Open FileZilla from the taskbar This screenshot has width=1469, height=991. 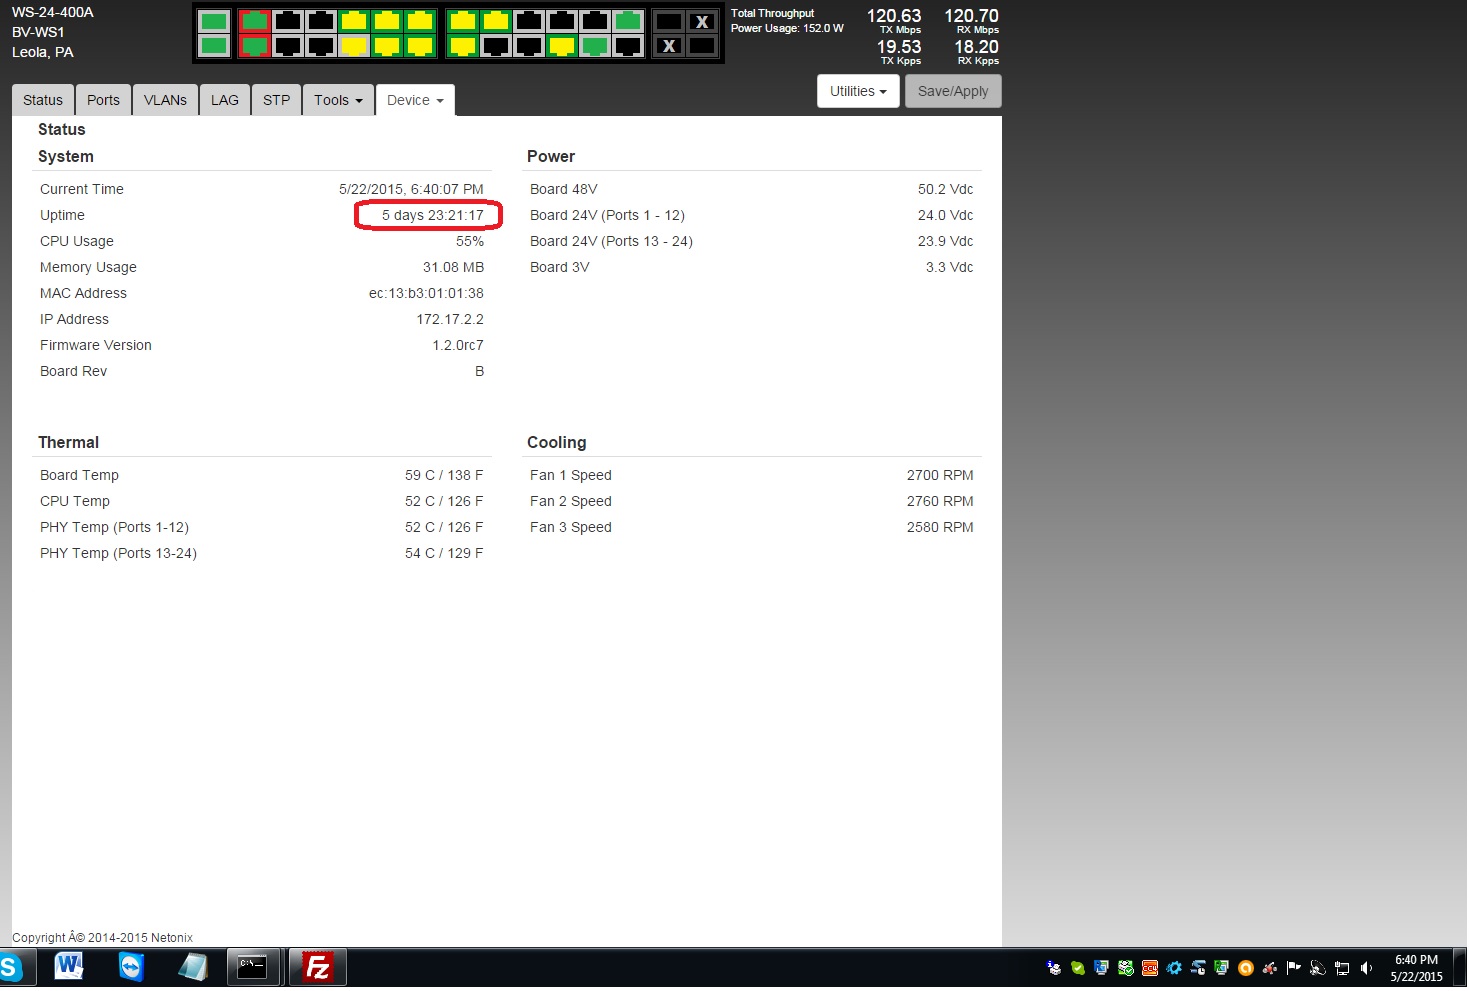[x=317, y=967]
